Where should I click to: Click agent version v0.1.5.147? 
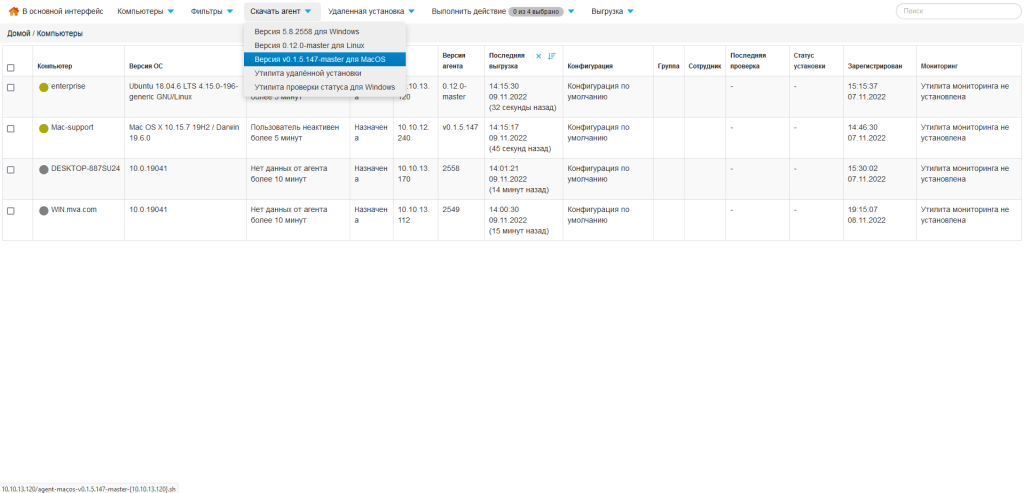(460, 127)
